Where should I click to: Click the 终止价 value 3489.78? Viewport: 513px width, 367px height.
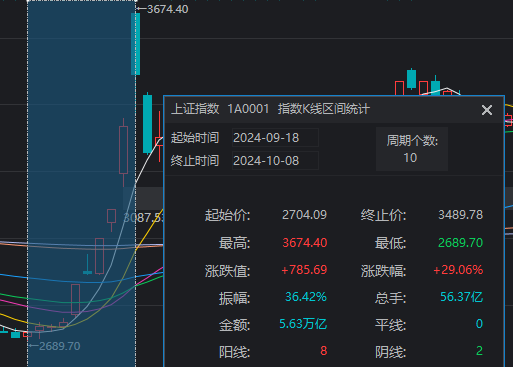(x=460, y=215)
